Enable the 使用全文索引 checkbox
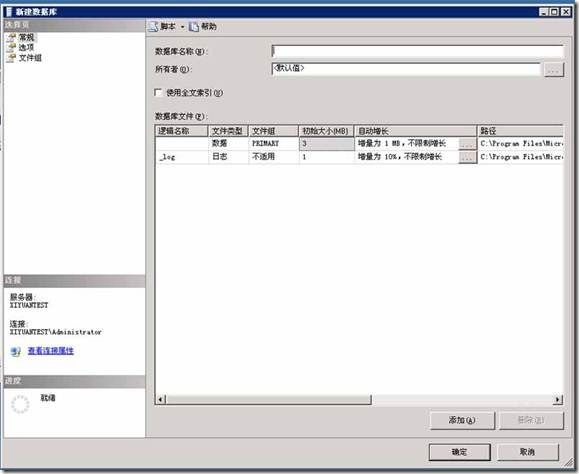This screenshot has height=474, width=579. coord(158,92)
